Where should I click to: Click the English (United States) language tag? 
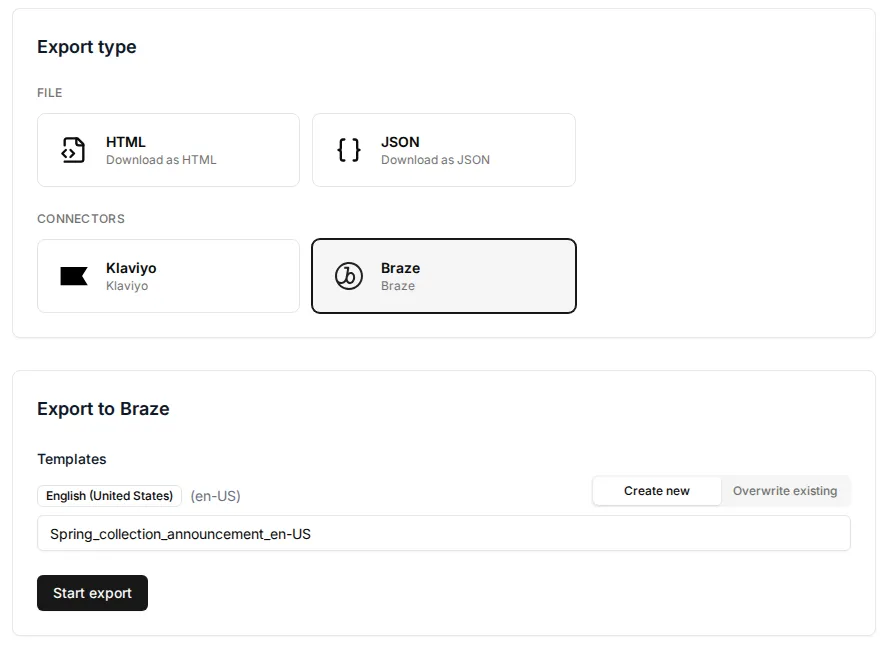pos(109,496)
